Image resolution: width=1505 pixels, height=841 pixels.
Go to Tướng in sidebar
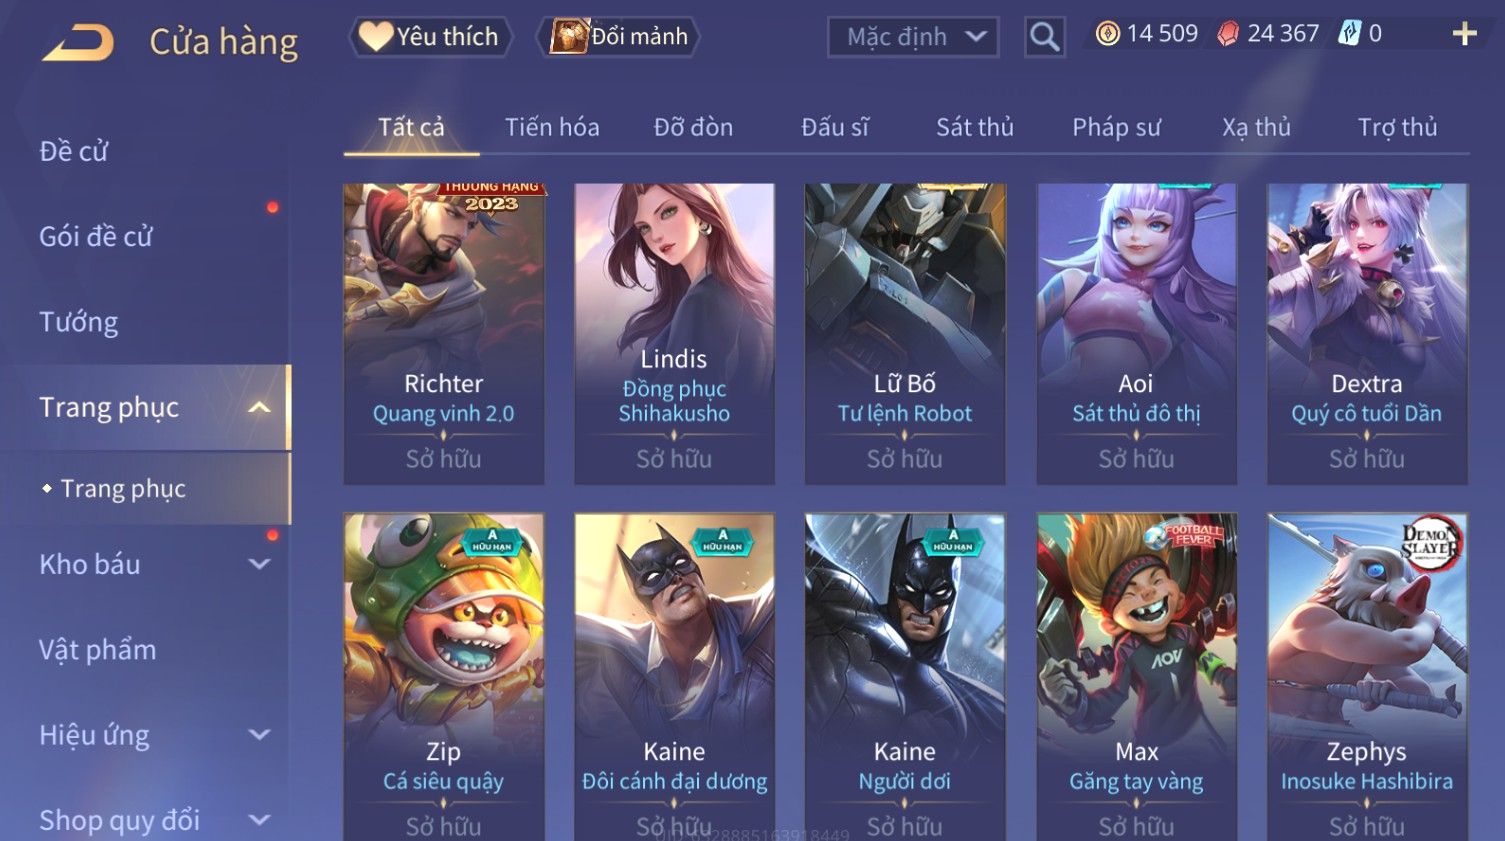coord(79,322)
